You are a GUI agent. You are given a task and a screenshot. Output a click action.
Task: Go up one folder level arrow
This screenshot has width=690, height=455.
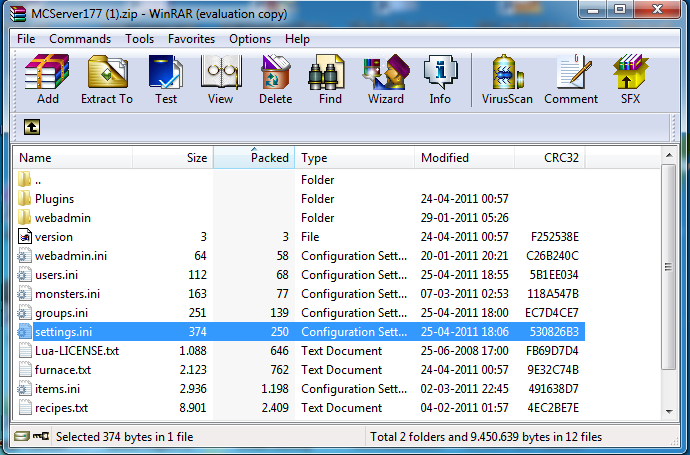click(x=32, y=127)
